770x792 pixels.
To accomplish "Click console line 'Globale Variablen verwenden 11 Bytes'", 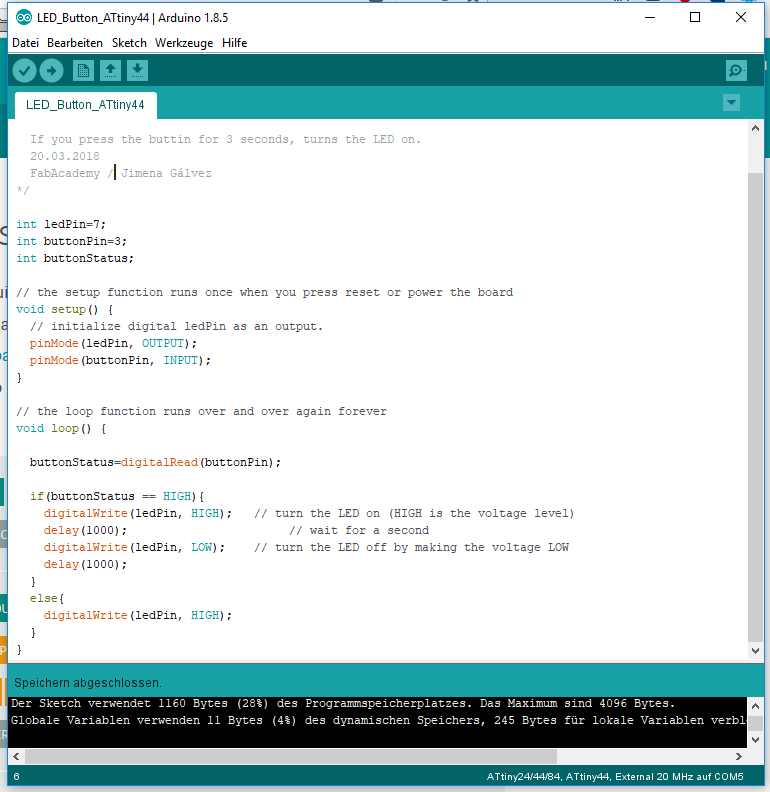I will (137, 721).
